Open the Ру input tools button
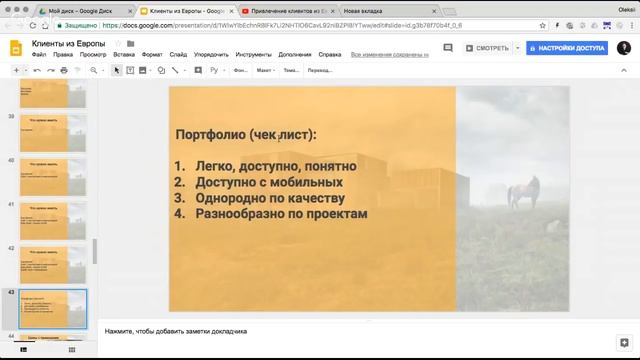The width and height of the screenshot is (640, 360). point(214,70)
